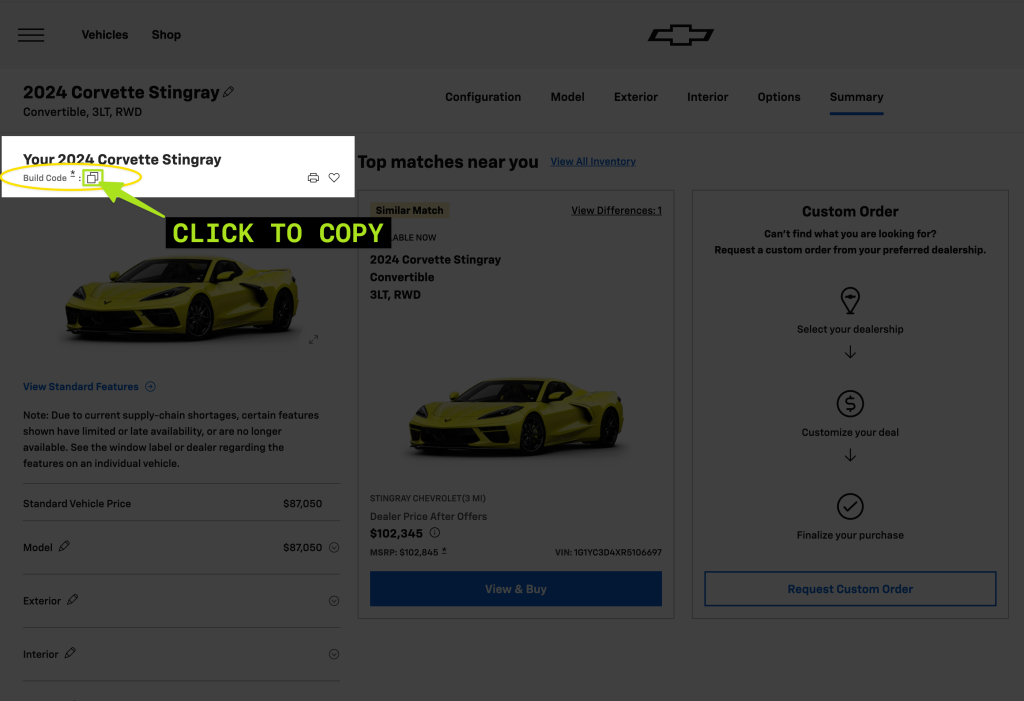Click the Standard Vehicle Price $87,050 value

click(x=302, y=504)
